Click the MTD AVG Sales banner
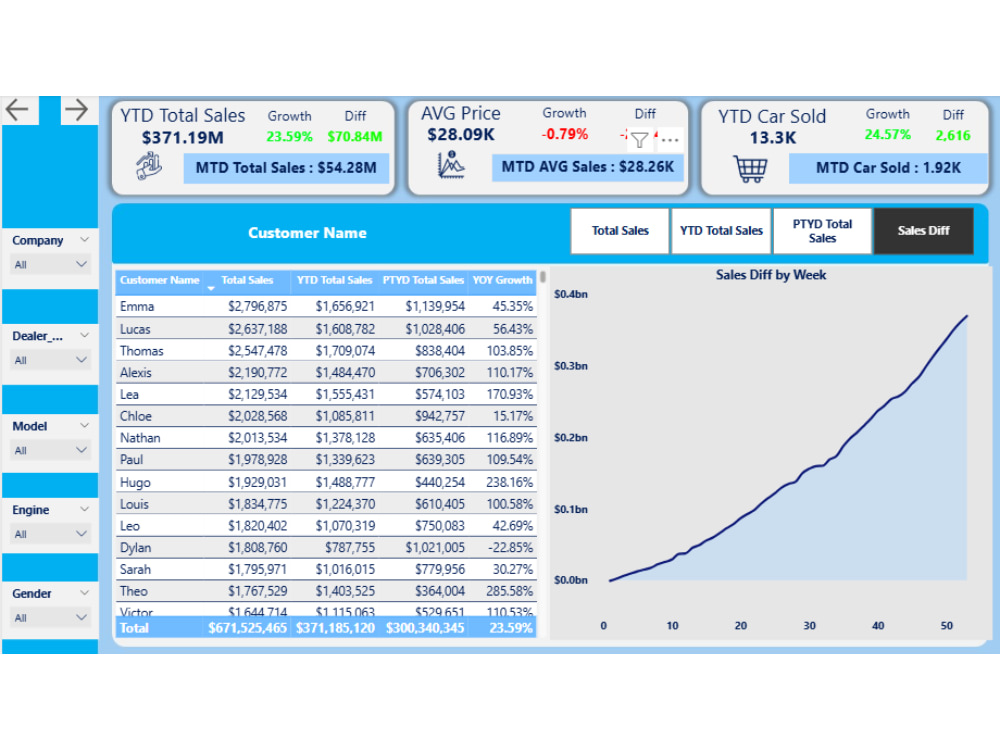This screenshot has width=1000, height=750. click(587, 167)
